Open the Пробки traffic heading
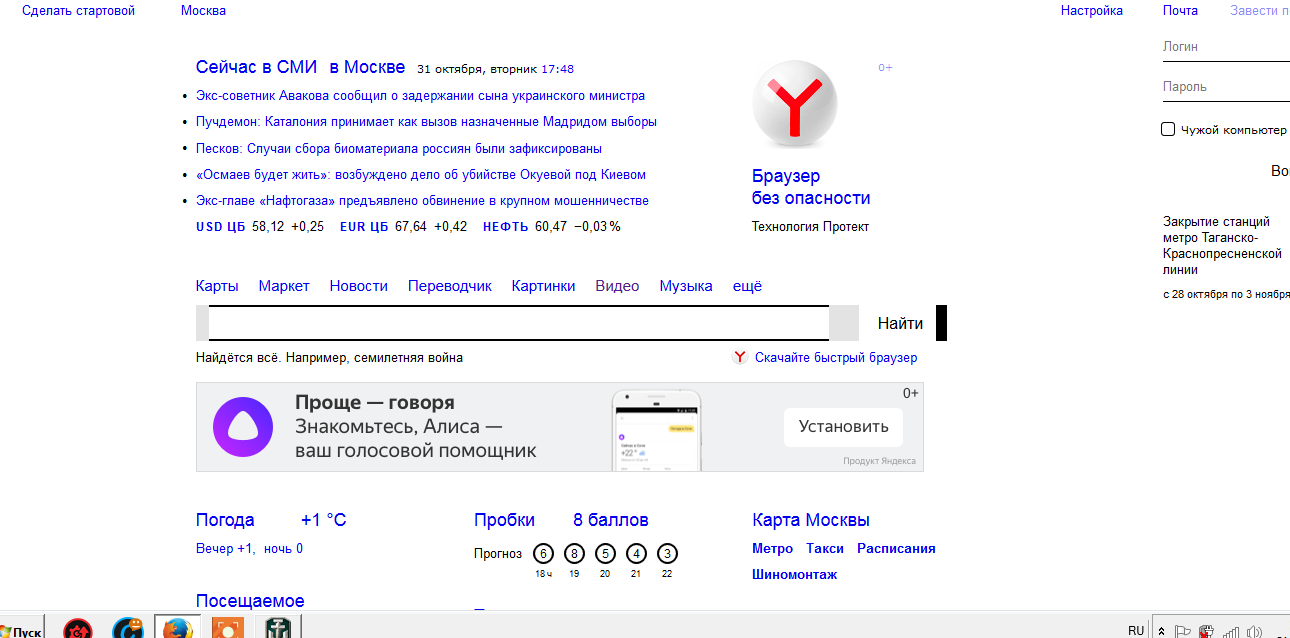This screenshot has width=1290, height=638. pos(504,520)
